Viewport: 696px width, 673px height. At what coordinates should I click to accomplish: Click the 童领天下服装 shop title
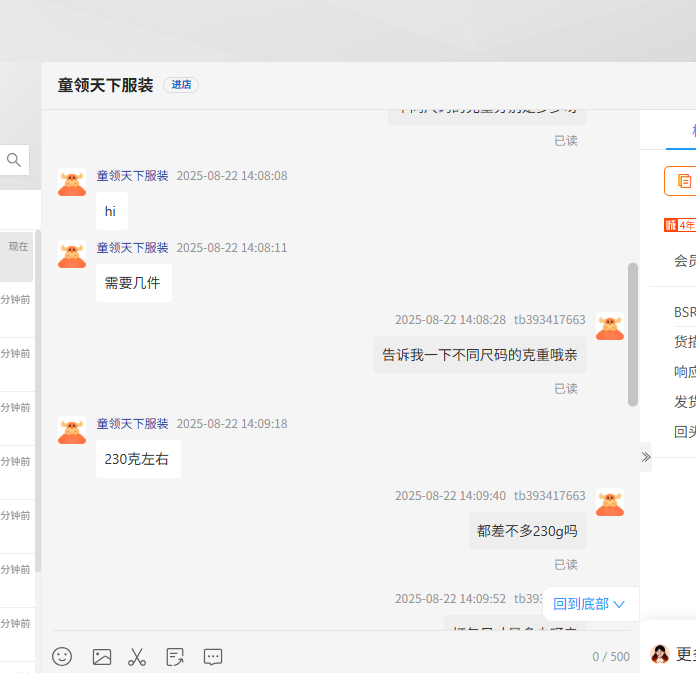tap(106, 86)
